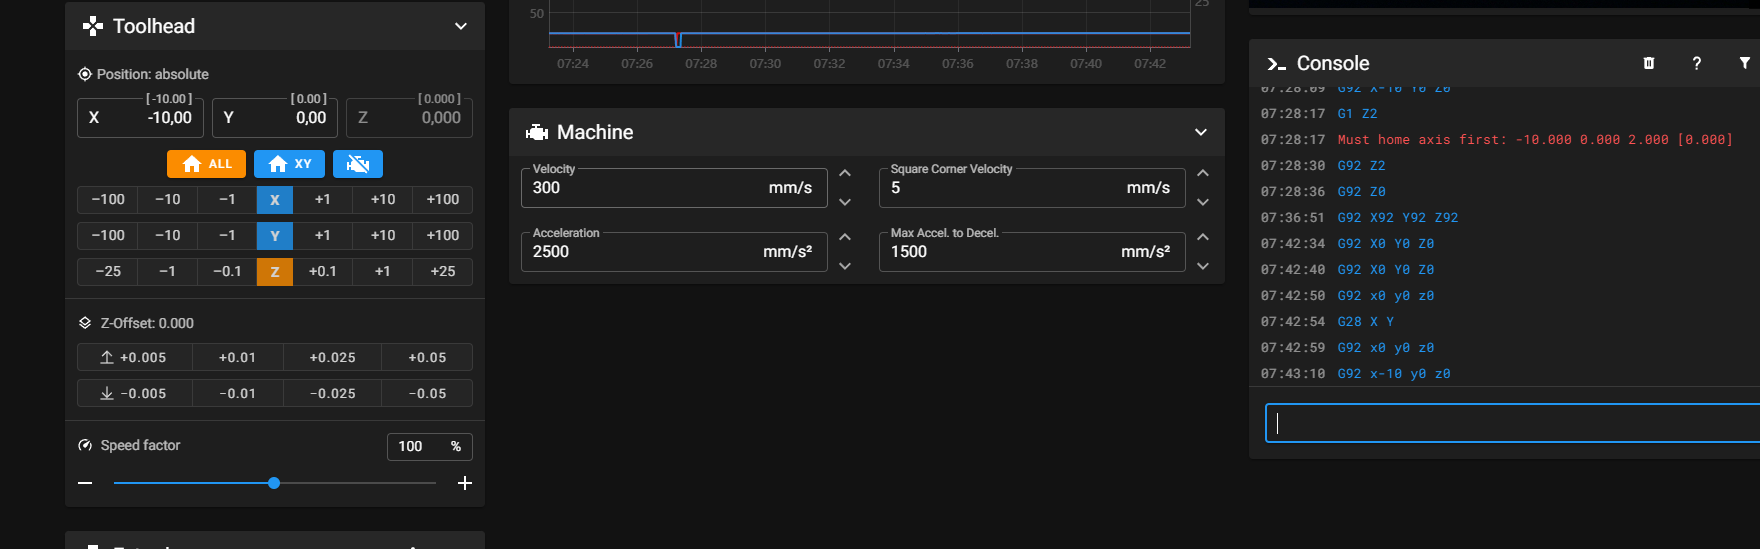Increase Velocity with the up arrow
This screenshot has width=1760, height=549.
pyautogui.click(x=845, y=173)
